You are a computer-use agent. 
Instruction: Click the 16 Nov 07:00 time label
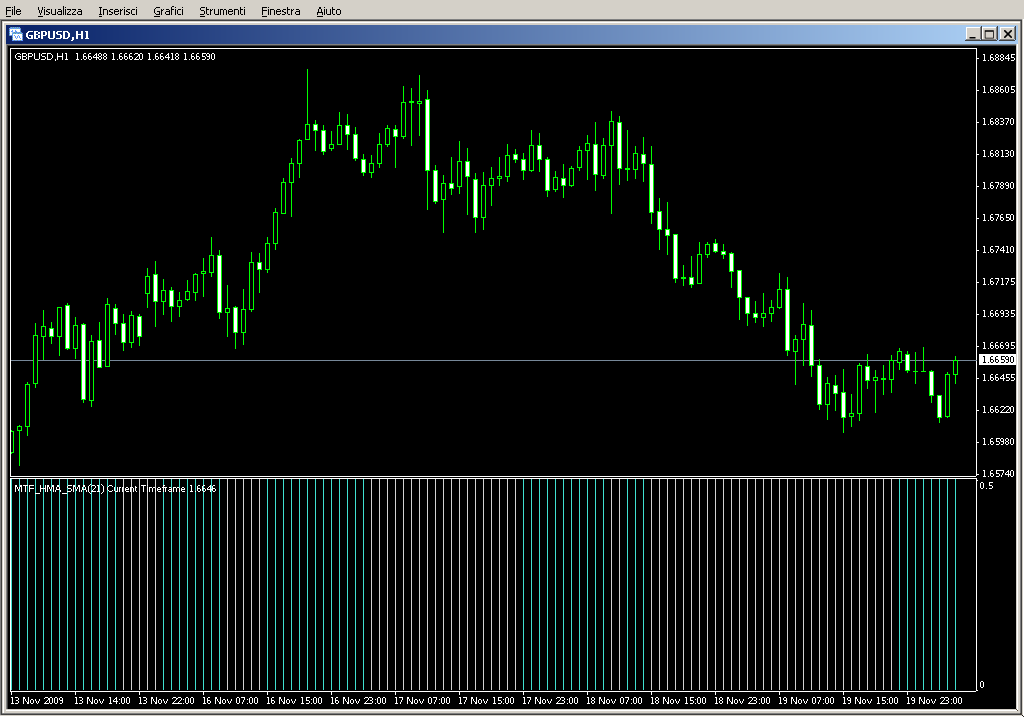230,701
